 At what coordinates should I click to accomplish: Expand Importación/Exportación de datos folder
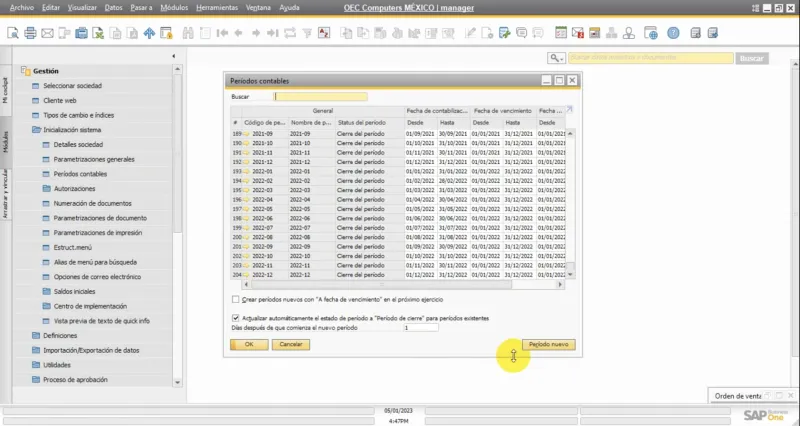[36, 350]
